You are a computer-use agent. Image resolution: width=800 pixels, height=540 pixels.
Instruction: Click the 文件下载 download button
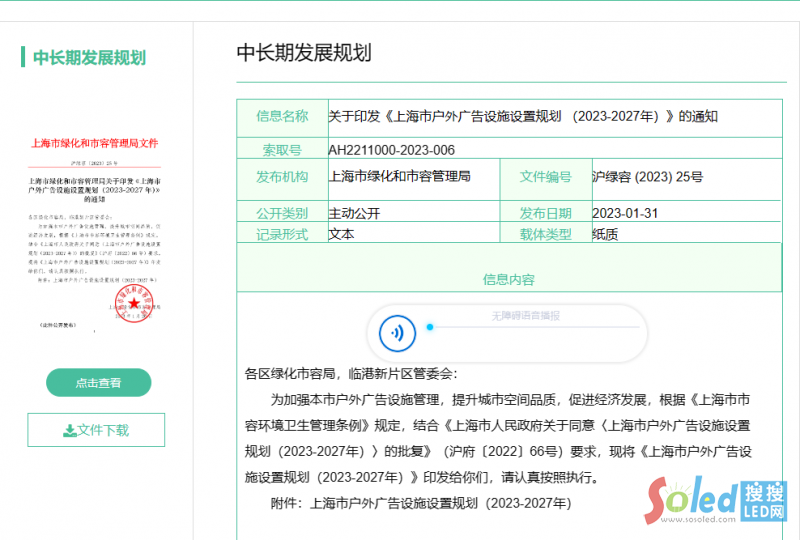click(x=96, y=430)
